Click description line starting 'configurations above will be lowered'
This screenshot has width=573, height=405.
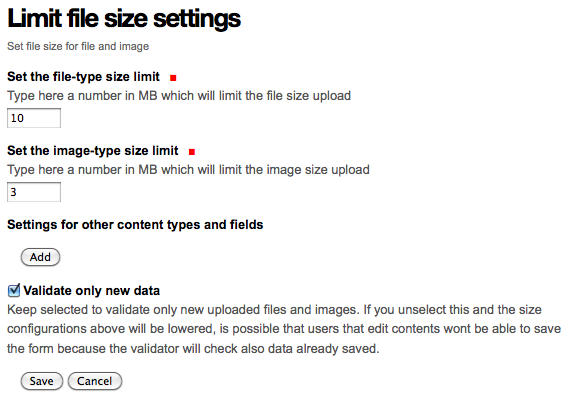point(284,329)
